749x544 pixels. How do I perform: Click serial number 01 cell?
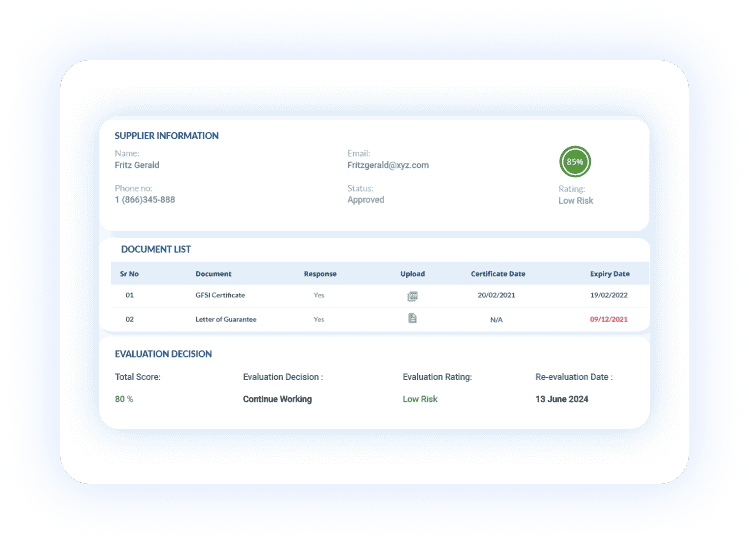[129, 295]
